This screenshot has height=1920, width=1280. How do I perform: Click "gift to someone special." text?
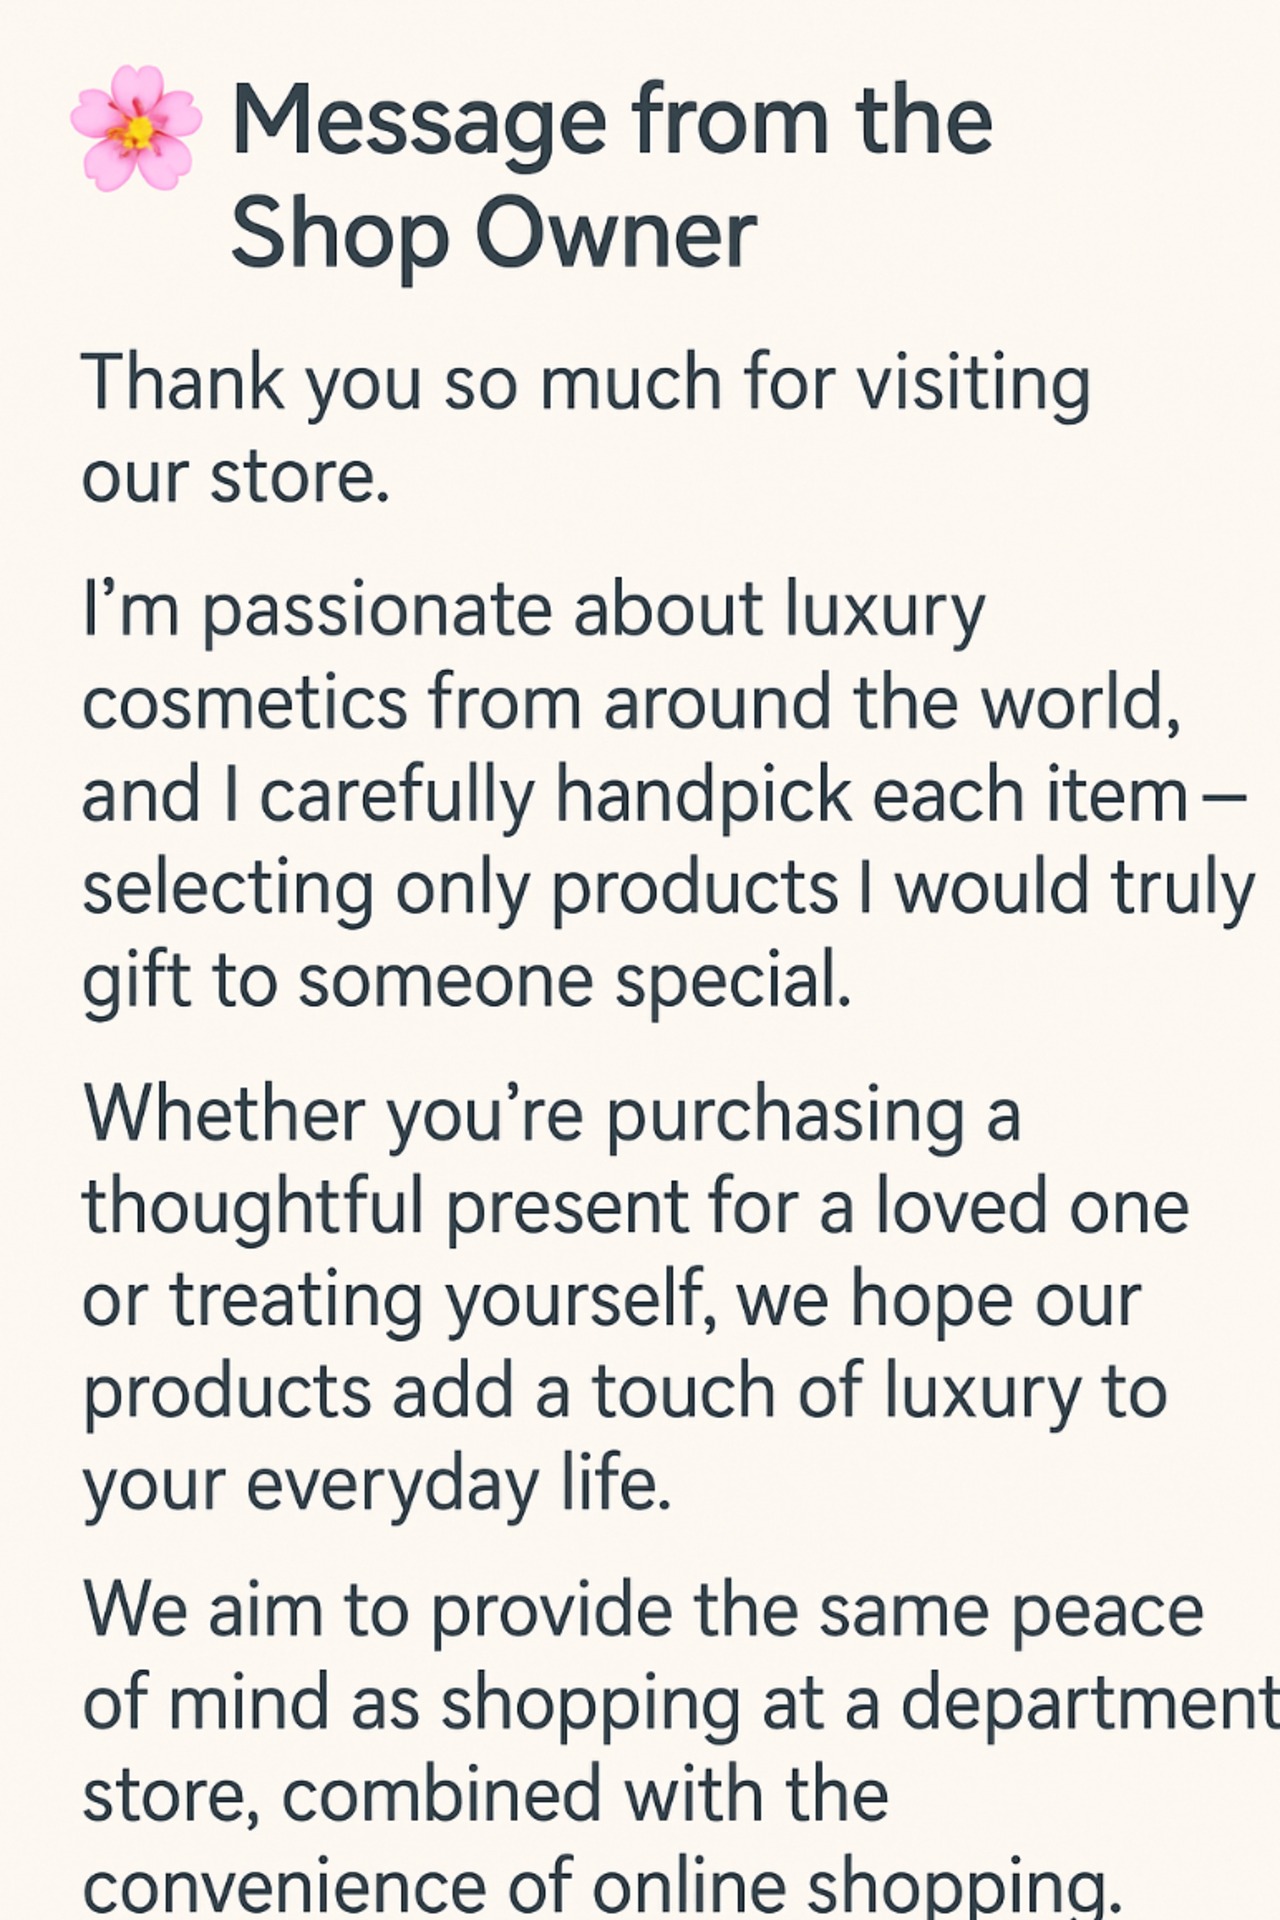tap(466, 981)
